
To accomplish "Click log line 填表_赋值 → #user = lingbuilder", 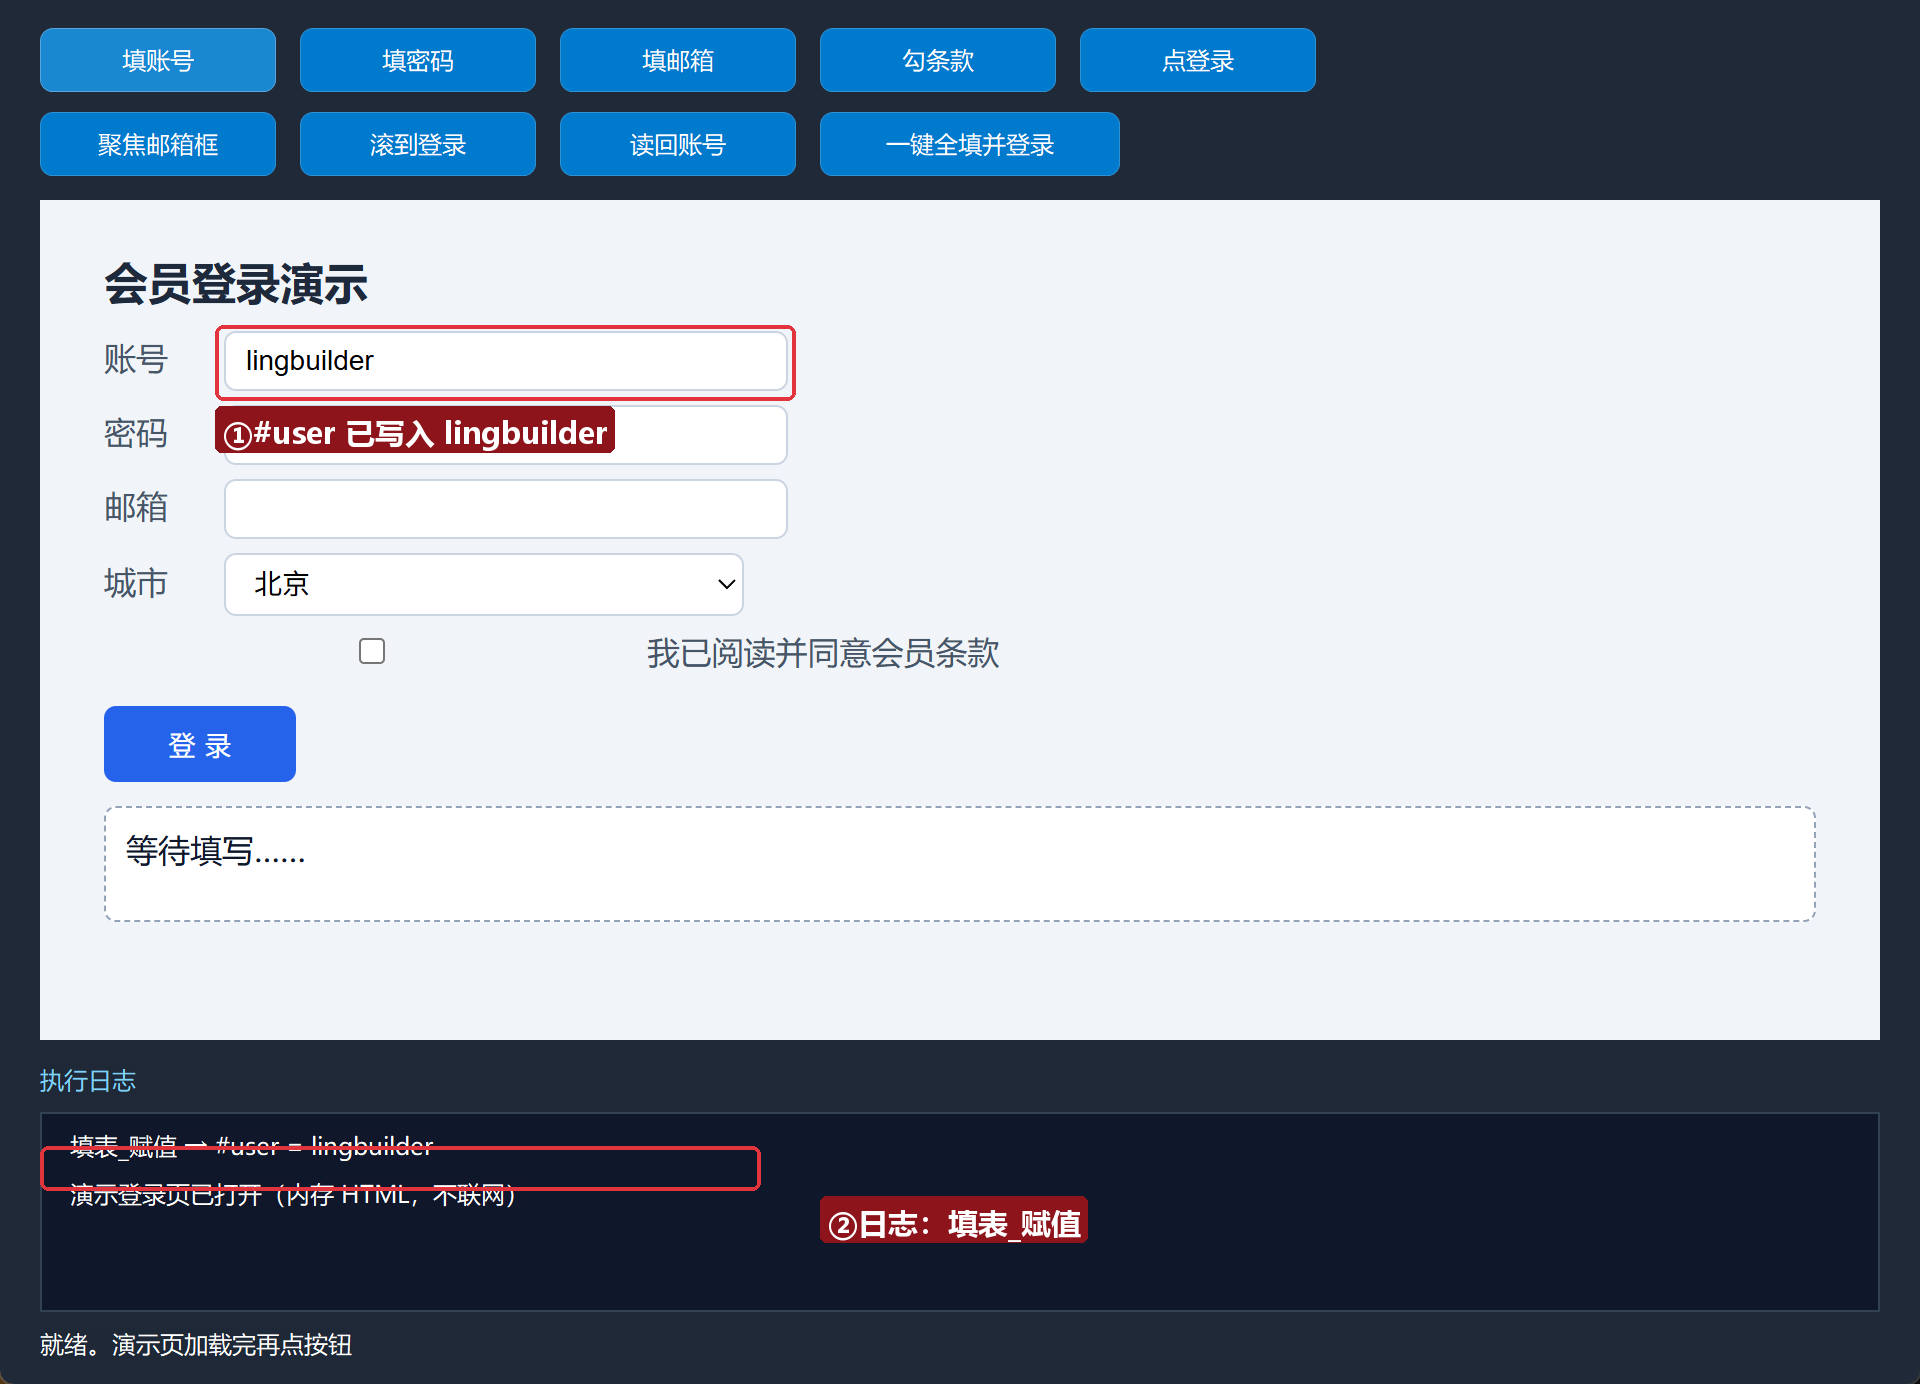I will (x=252, y=1146).
